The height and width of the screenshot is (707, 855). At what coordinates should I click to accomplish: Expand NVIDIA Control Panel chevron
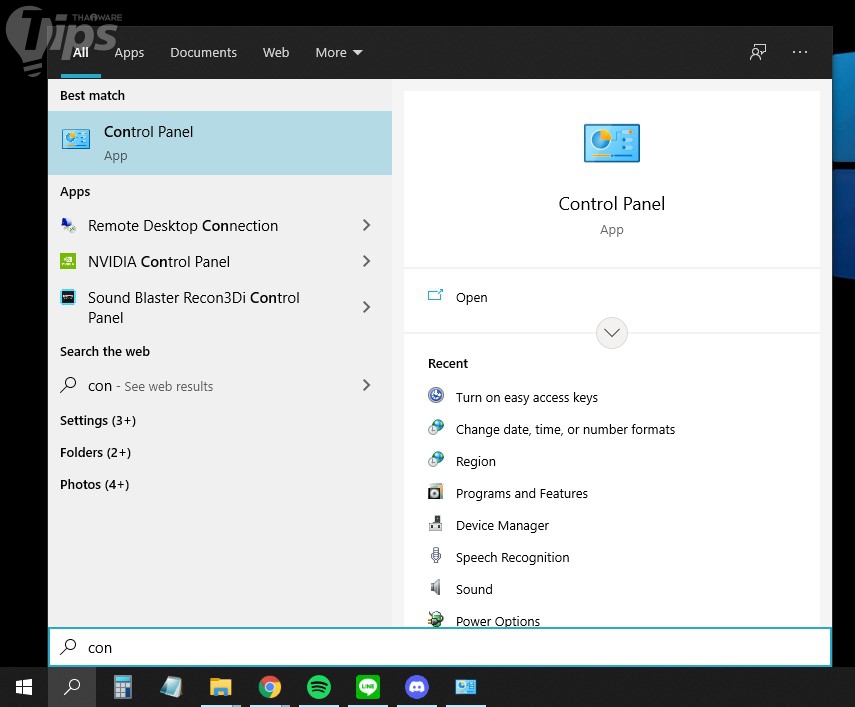point(366,261)
